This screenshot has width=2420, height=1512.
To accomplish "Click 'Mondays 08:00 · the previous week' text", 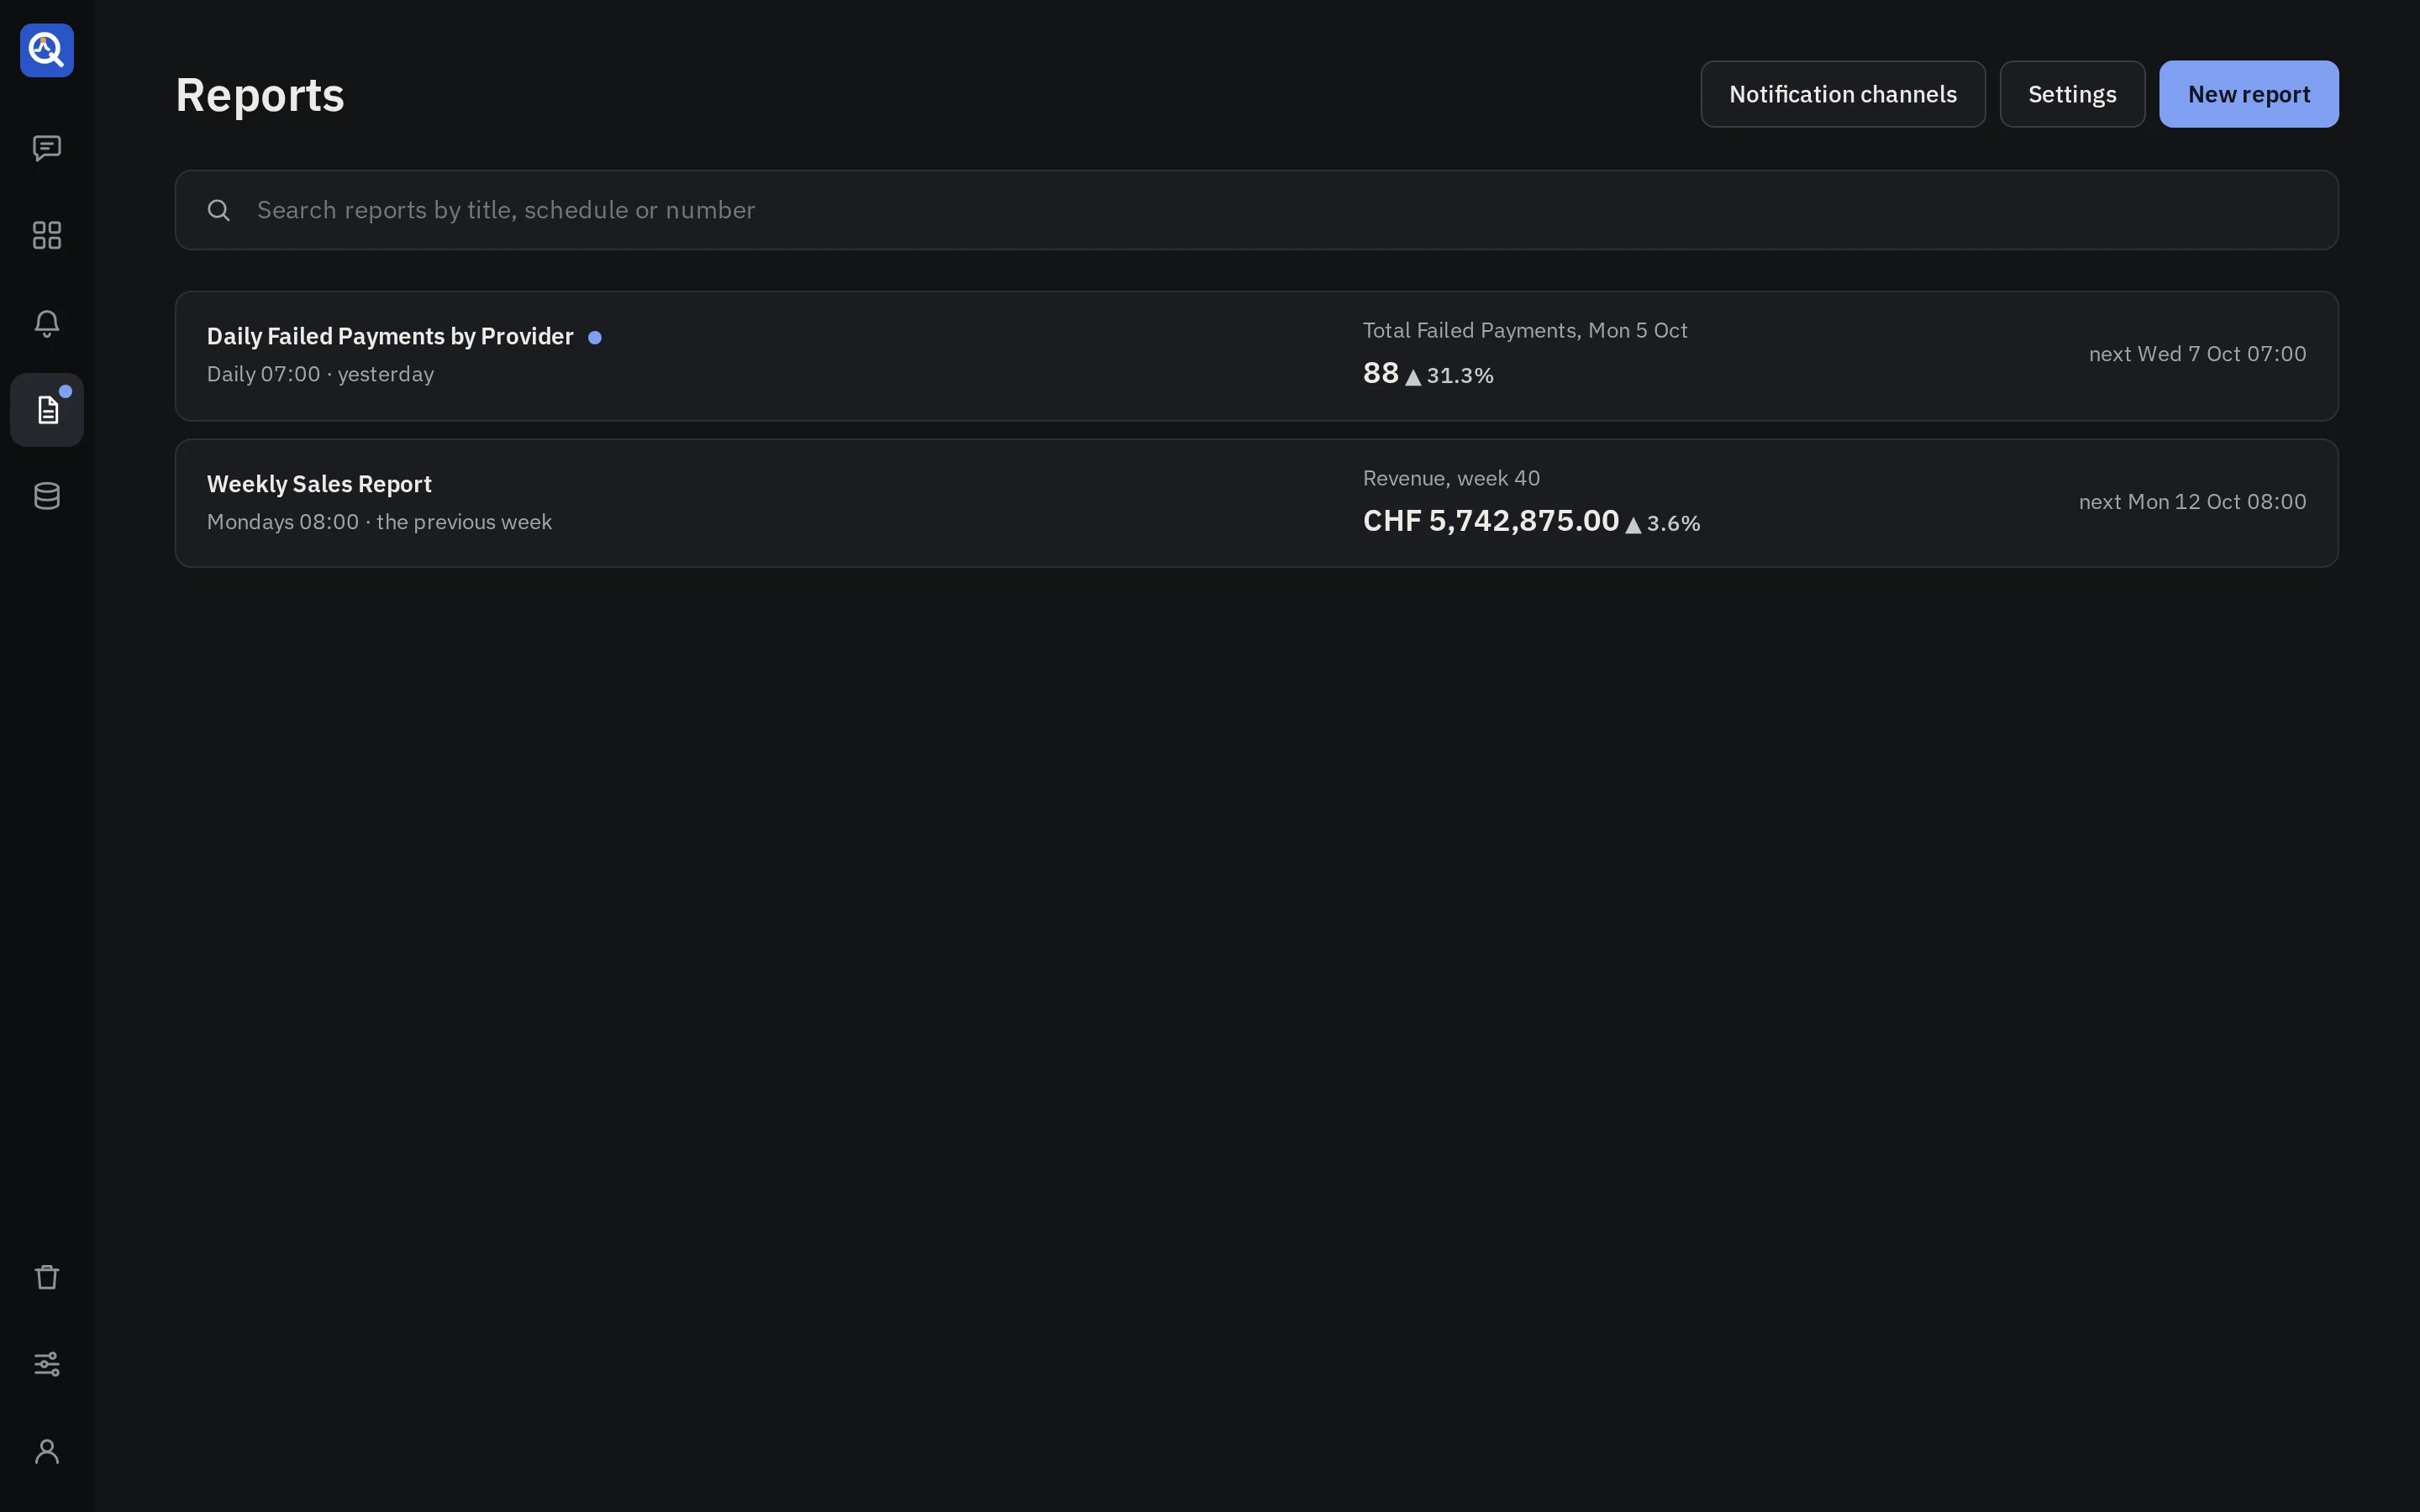I will pos(379,522).
